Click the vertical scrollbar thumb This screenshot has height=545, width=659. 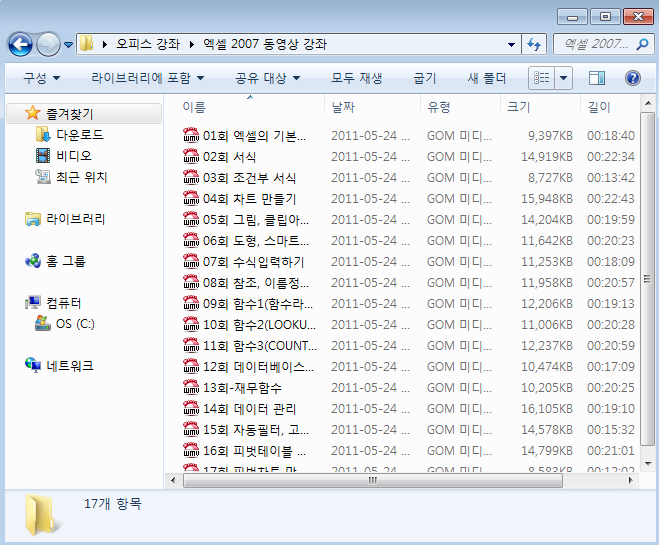(x=648, y=278)
